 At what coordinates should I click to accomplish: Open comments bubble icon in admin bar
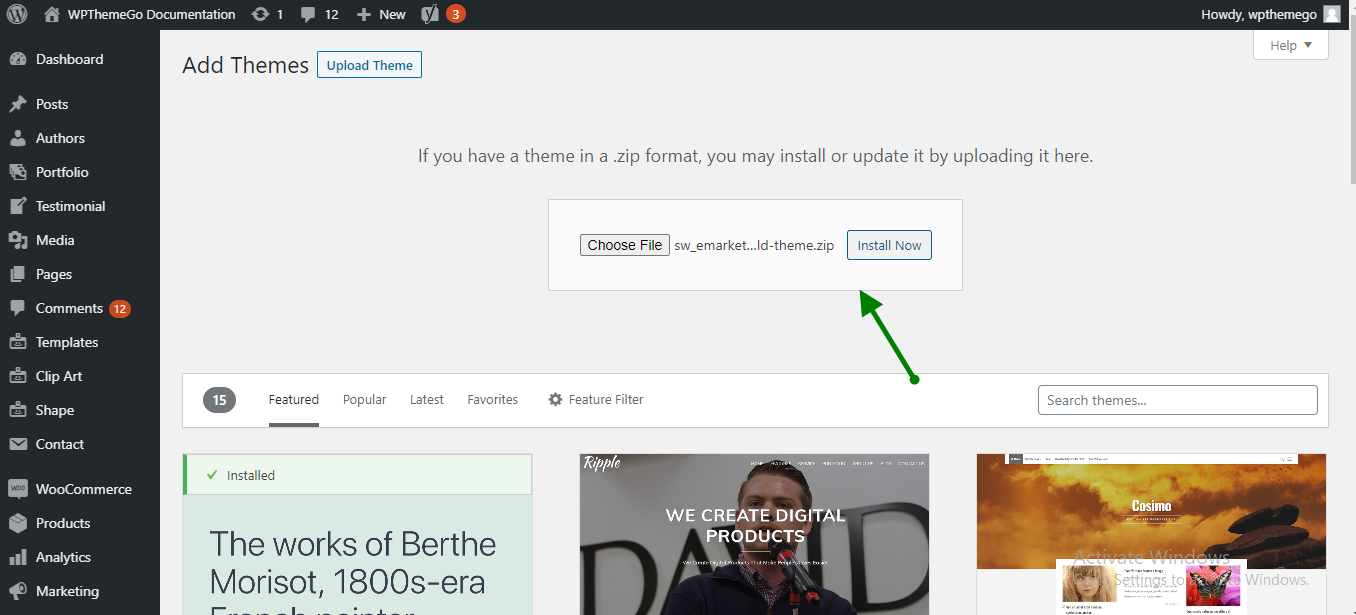pyautogui.click(x=308, y=15)
